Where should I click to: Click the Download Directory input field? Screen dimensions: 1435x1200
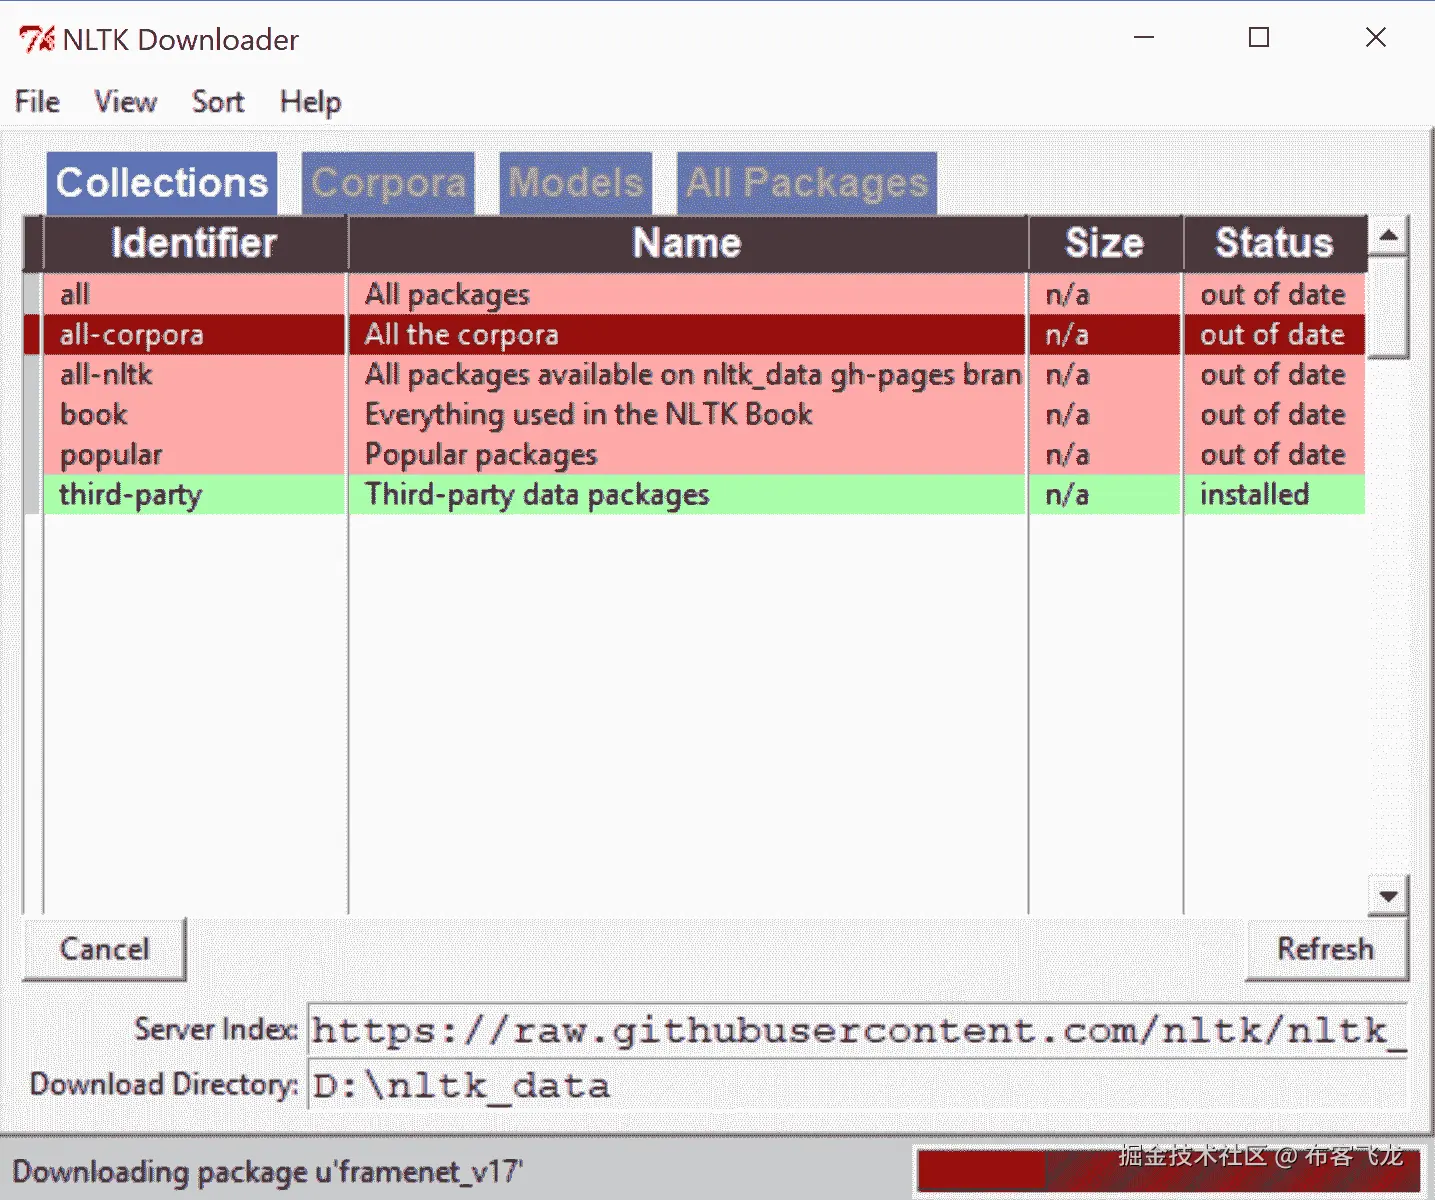(x=857, y=1085)
